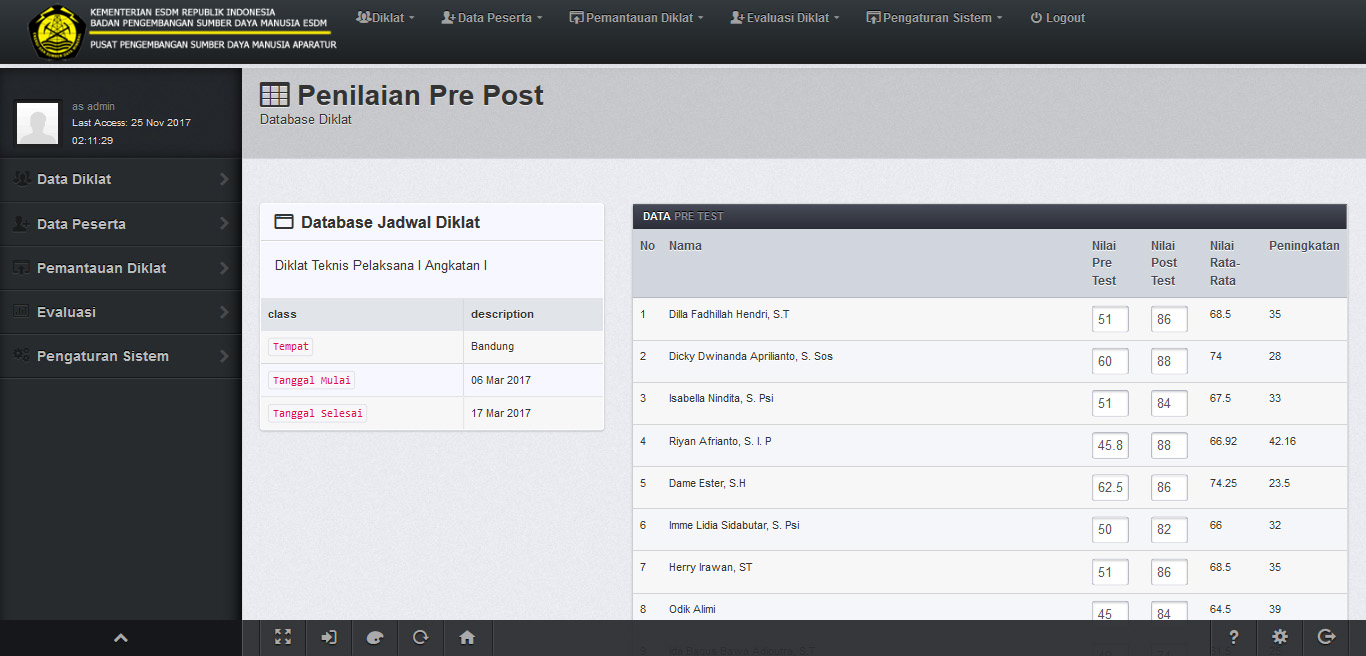Go to home via bottom toolbar icon
This screenshot has width=1366, height=656.
tap(467, 637)
